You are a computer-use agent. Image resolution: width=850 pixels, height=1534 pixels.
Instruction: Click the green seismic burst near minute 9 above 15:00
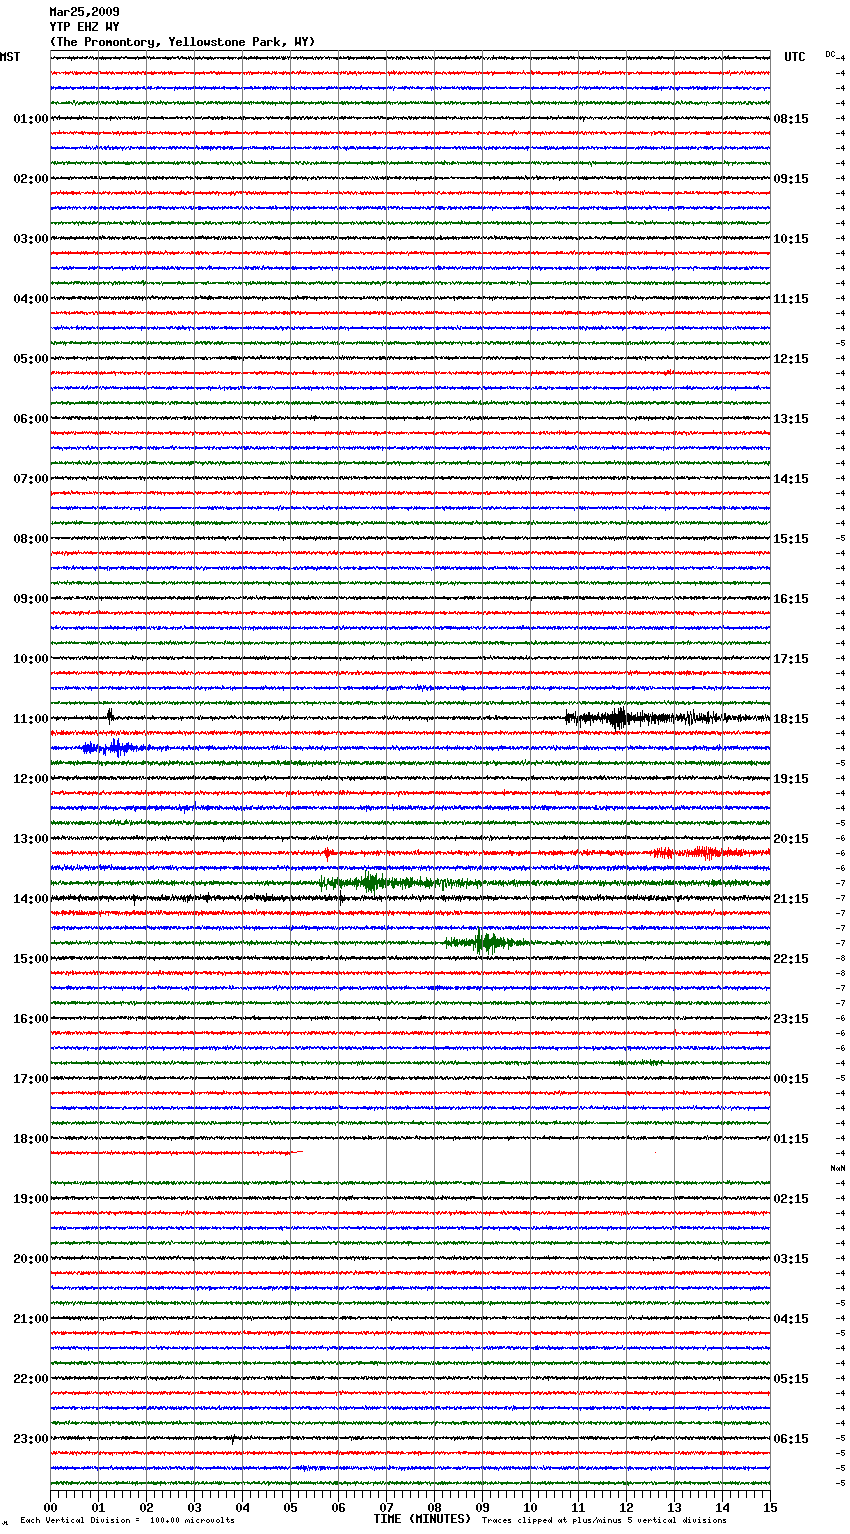click(x=485, y=942)
